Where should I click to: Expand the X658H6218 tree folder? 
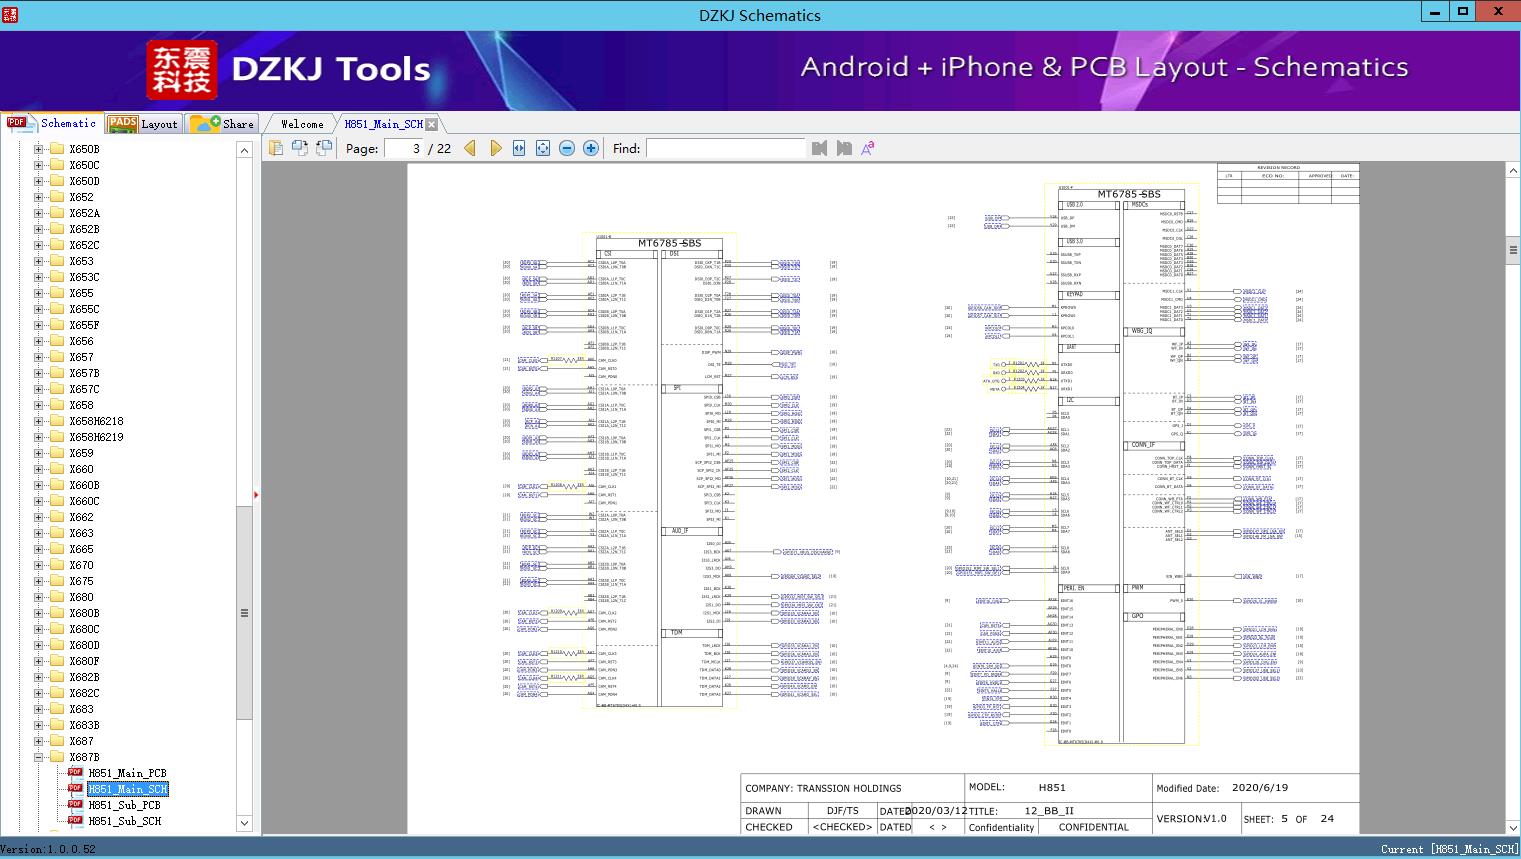tap(38, 421)
